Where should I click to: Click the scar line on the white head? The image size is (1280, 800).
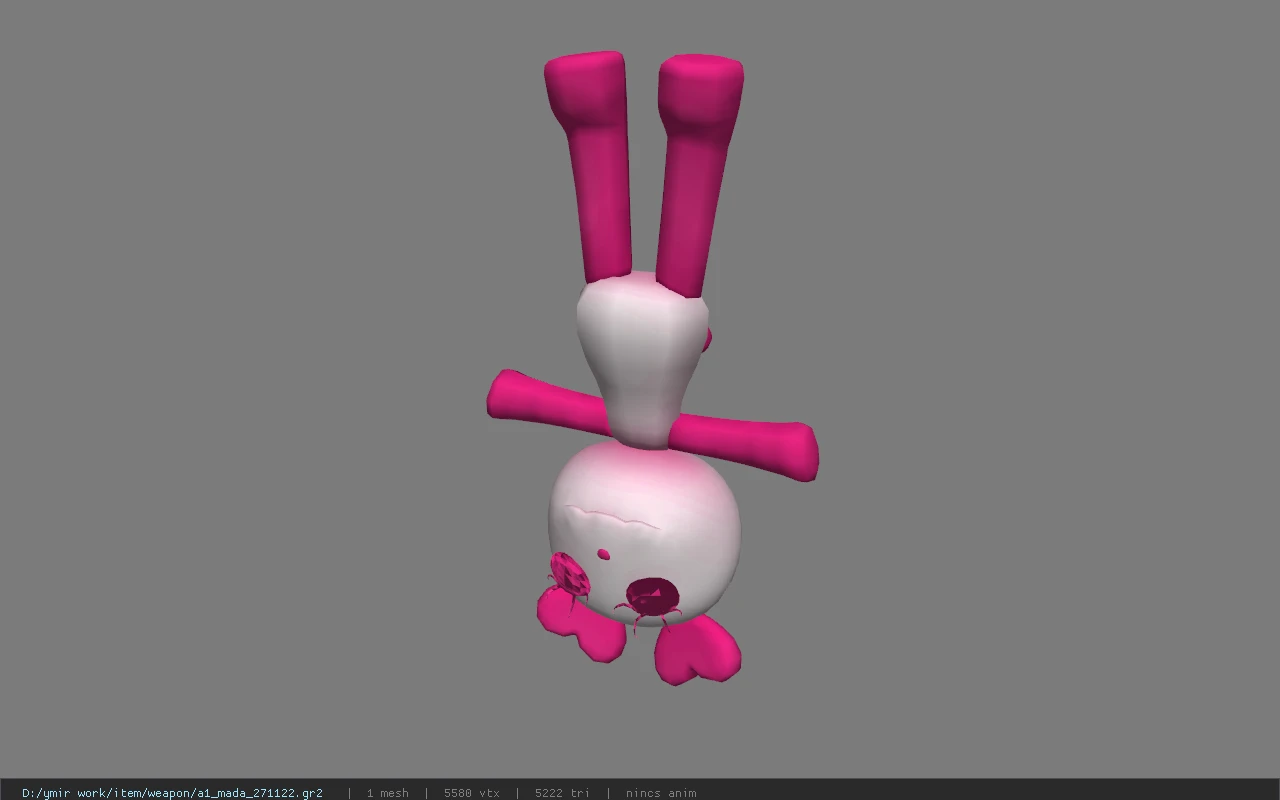pyautogui.click(x=612, y=517)
